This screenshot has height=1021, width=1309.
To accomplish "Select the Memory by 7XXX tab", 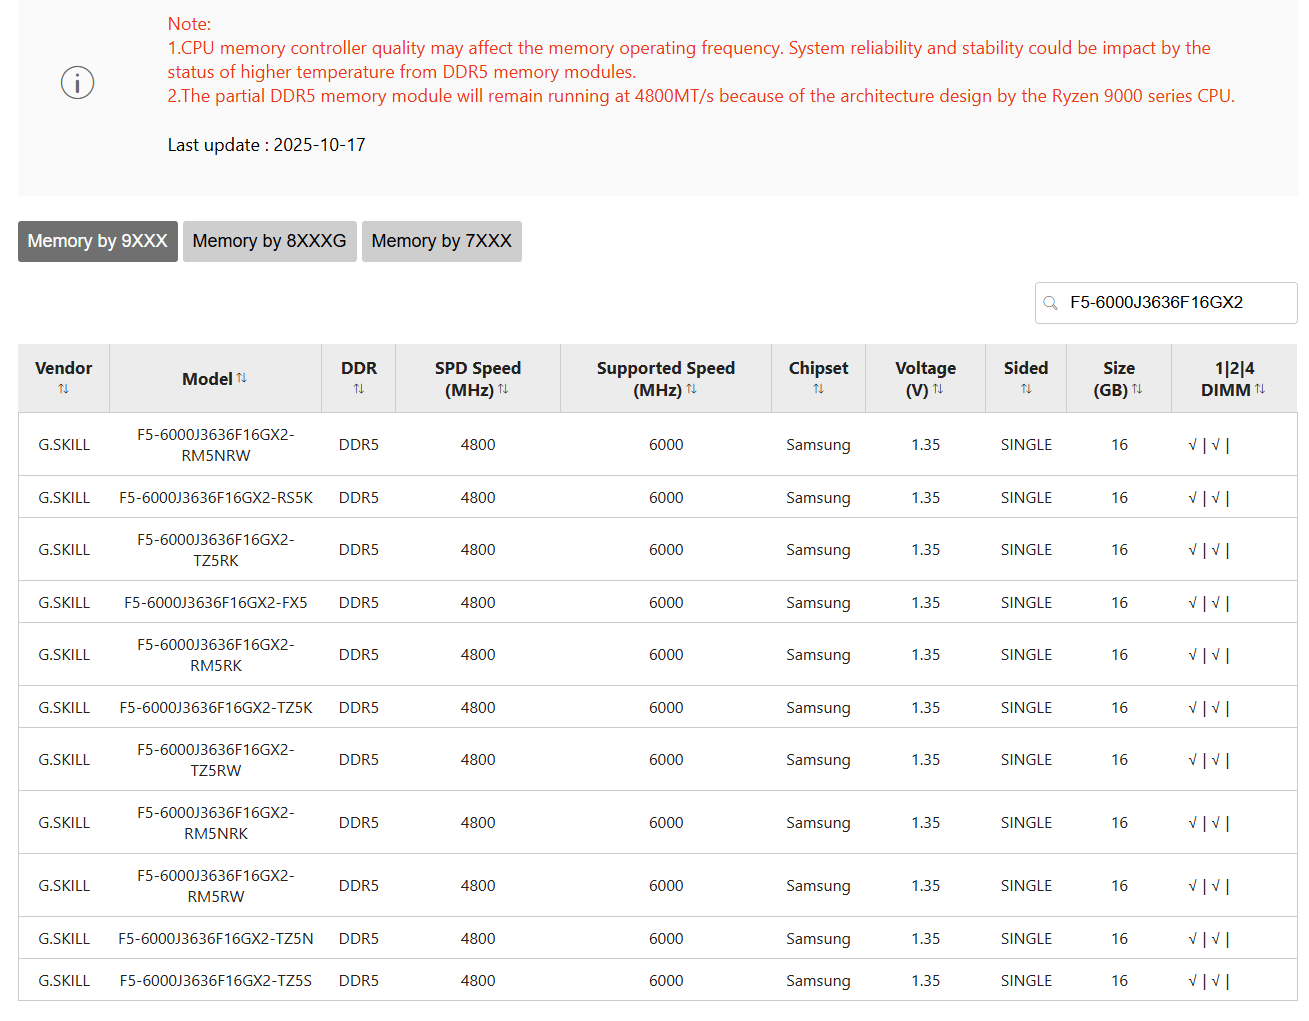I will click(442, 241).
